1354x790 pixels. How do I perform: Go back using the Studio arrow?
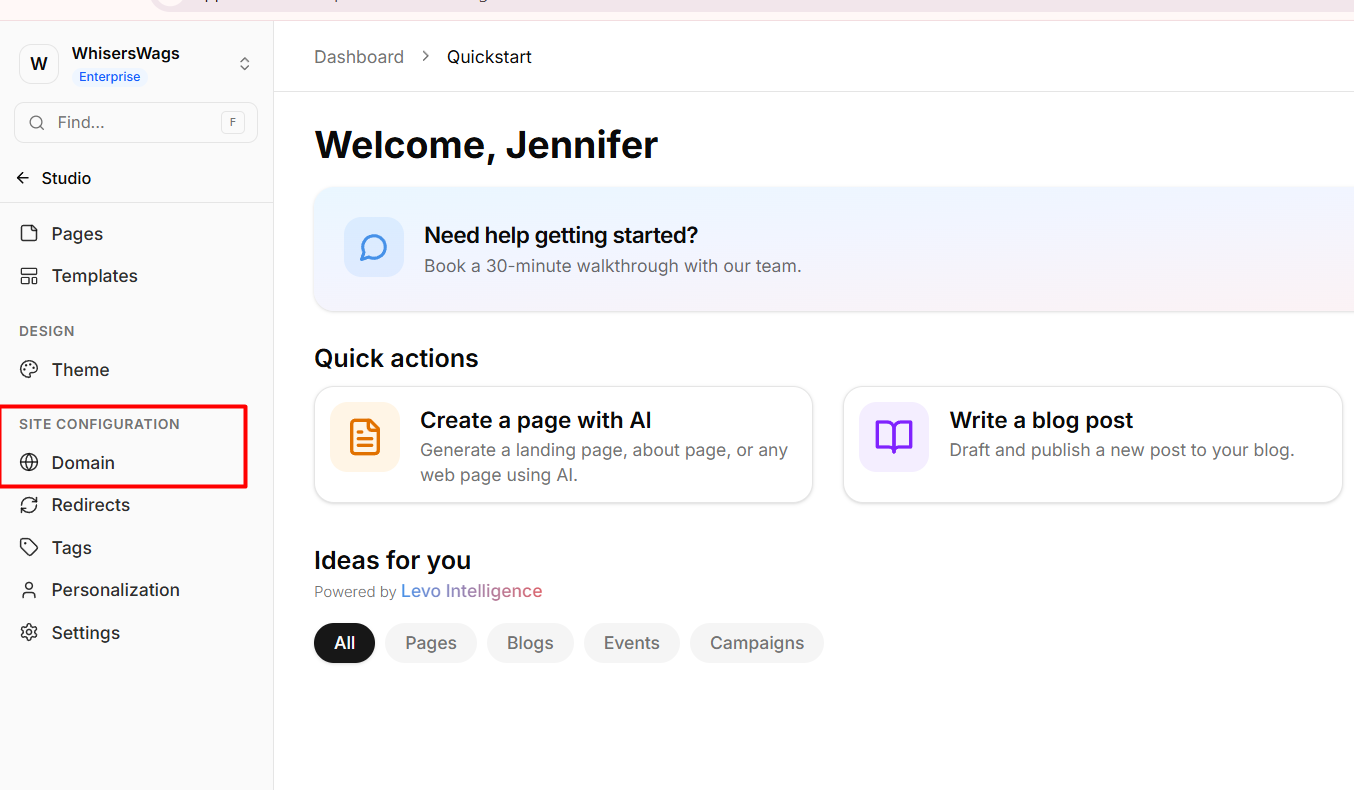click(x=23, y=178)
